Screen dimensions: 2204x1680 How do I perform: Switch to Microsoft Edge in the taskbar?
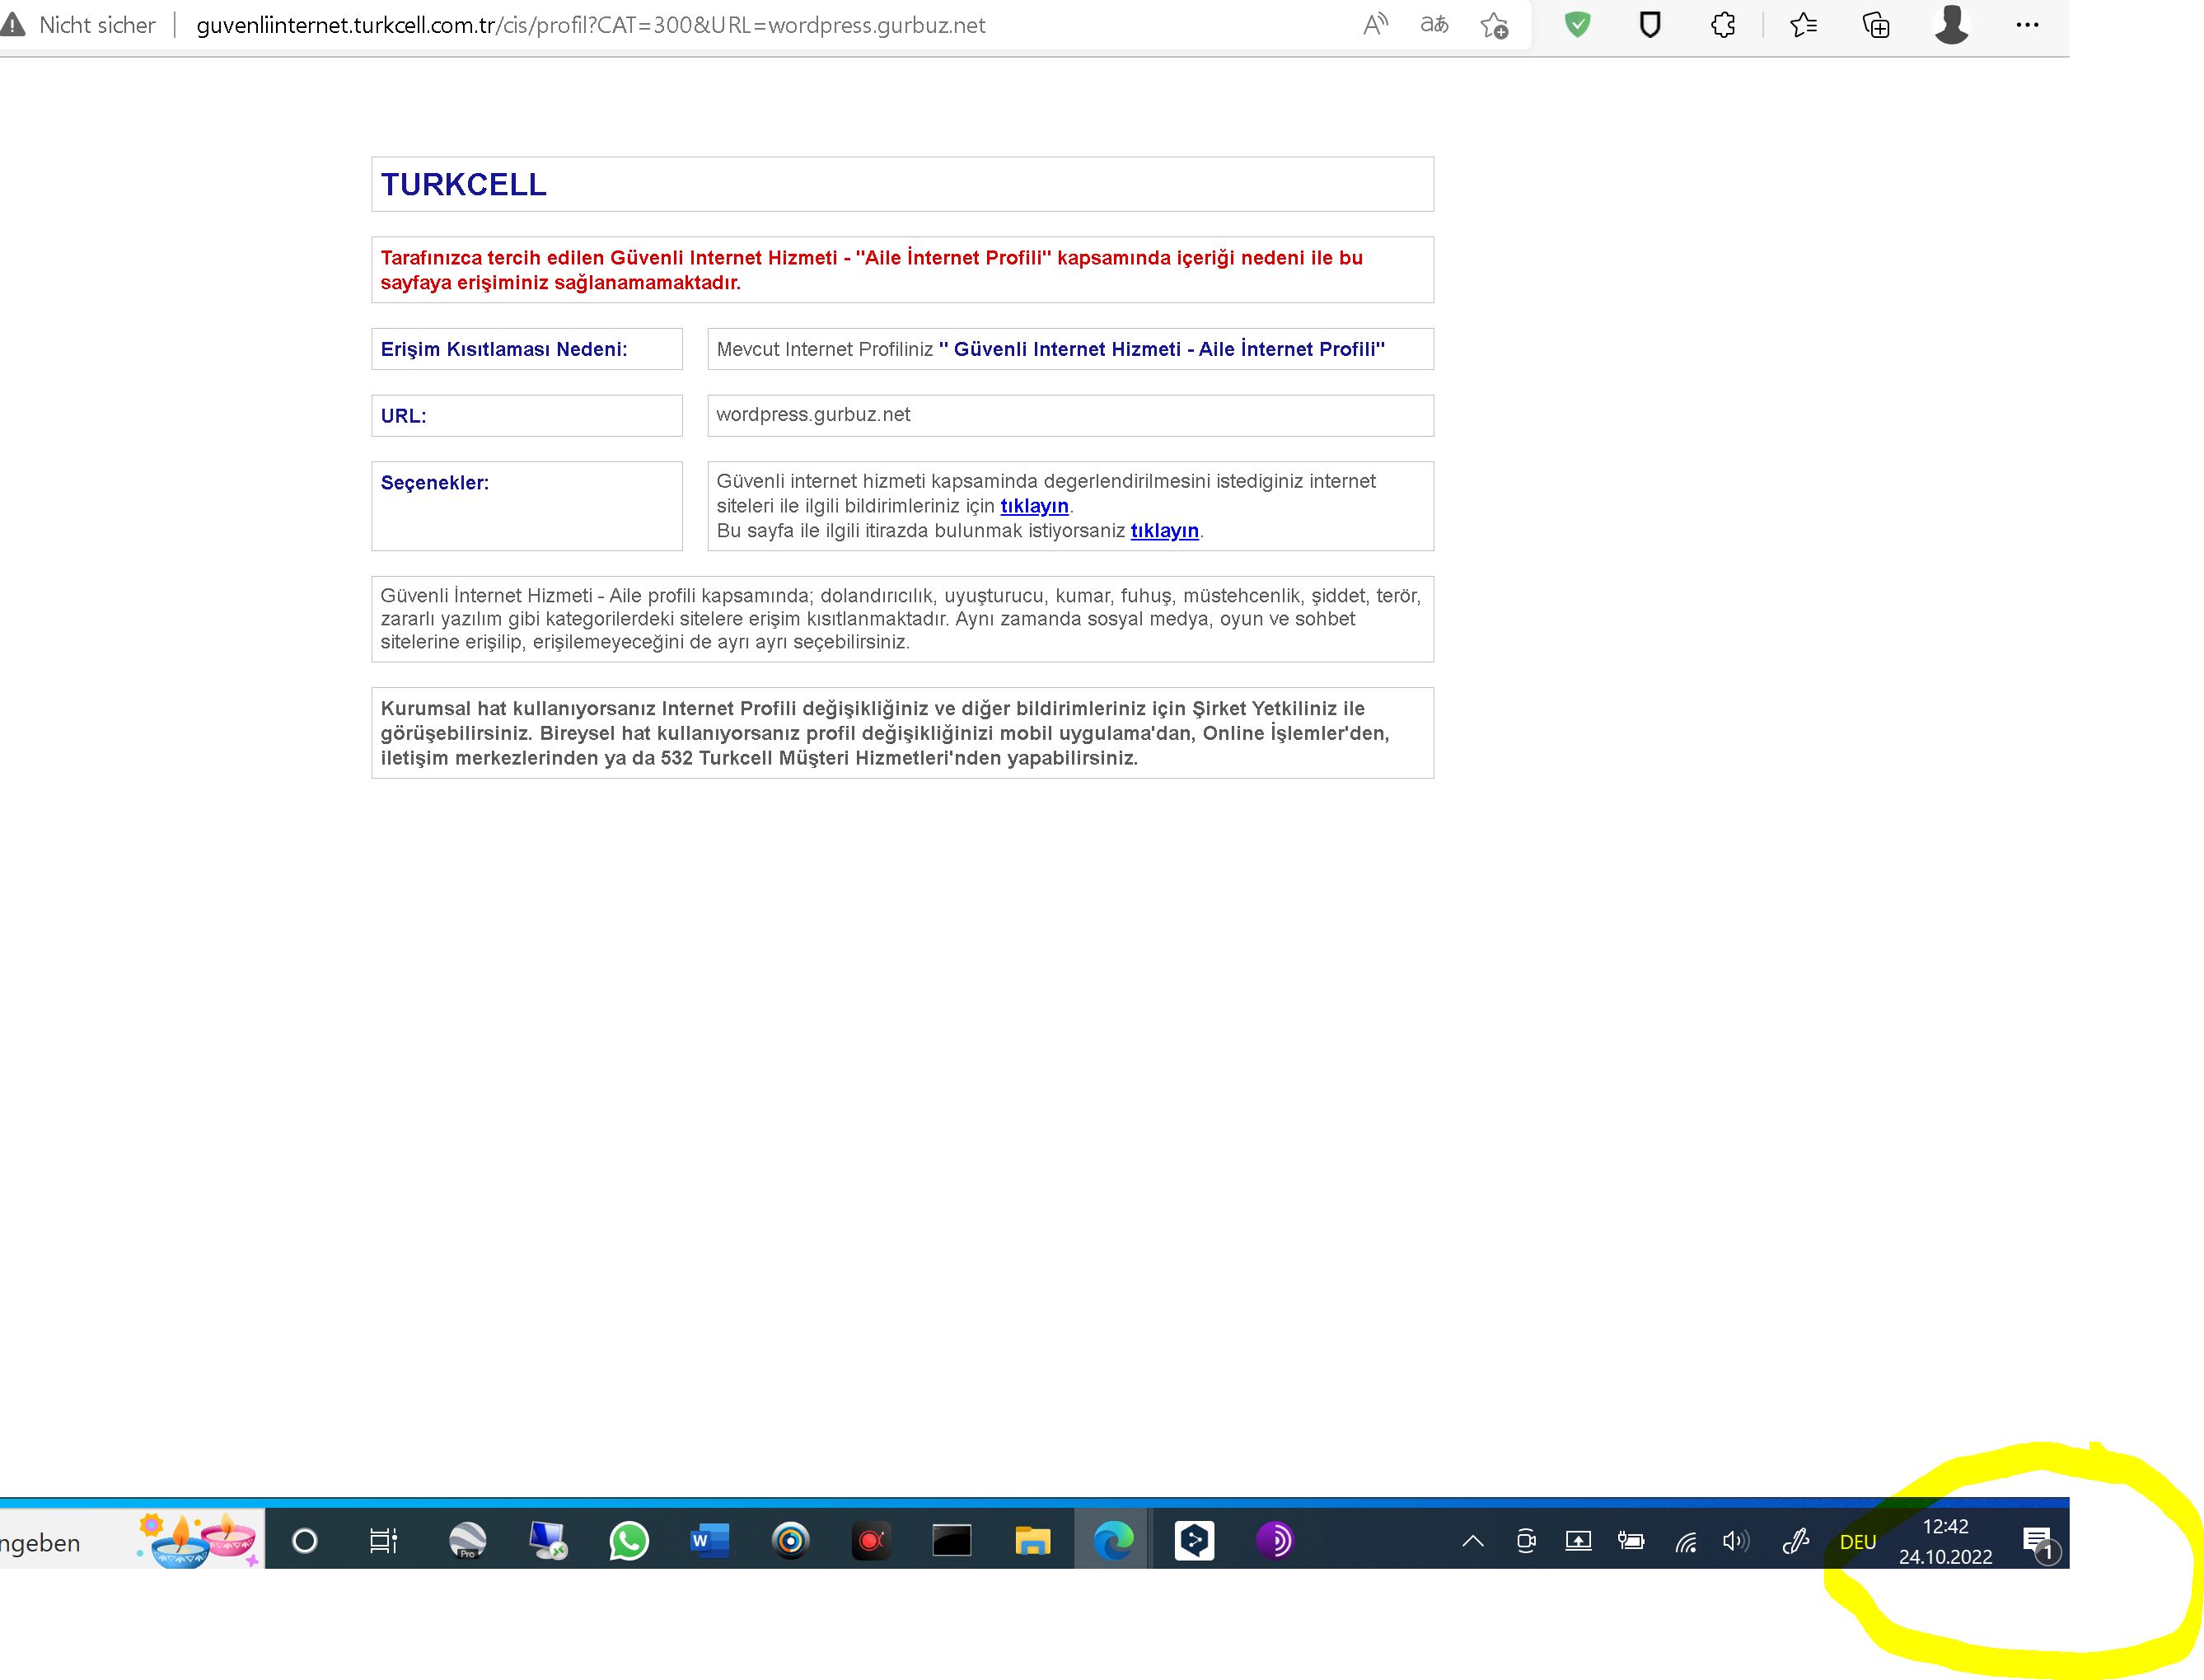(1113, 1541)
